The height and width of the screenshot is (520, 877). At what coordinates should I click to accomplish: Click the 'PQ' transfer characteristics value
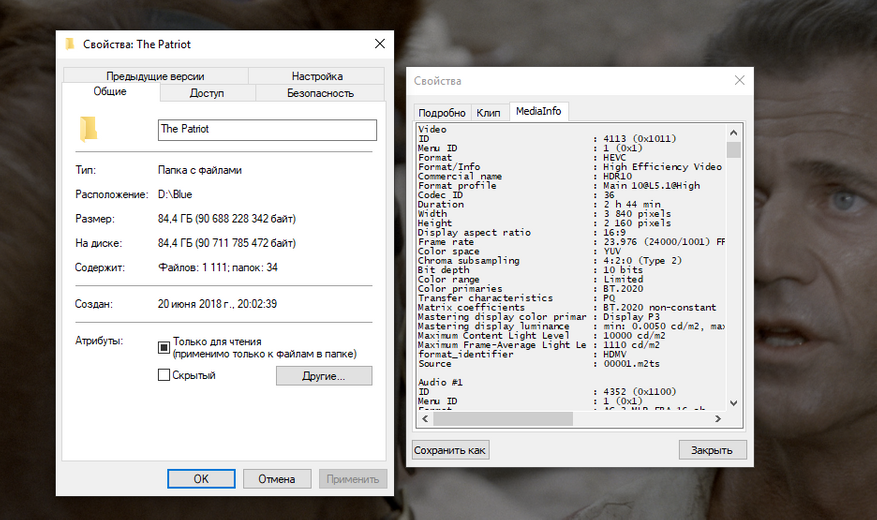609,298
